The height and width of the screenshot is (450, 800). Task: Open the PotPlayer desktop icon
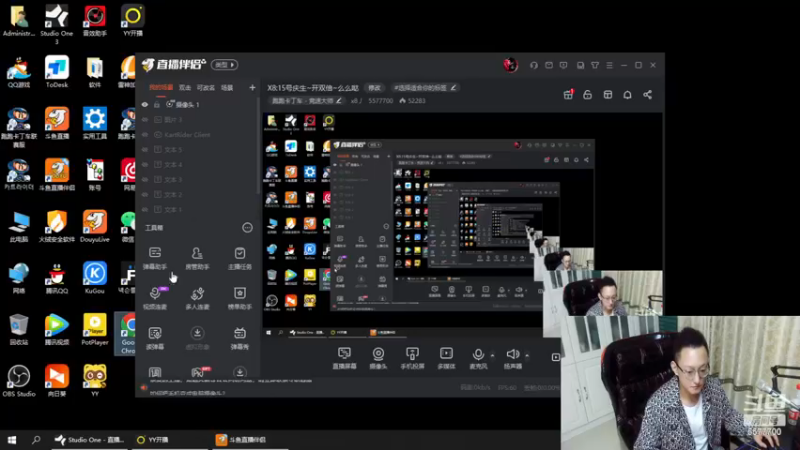click(95, 329)
